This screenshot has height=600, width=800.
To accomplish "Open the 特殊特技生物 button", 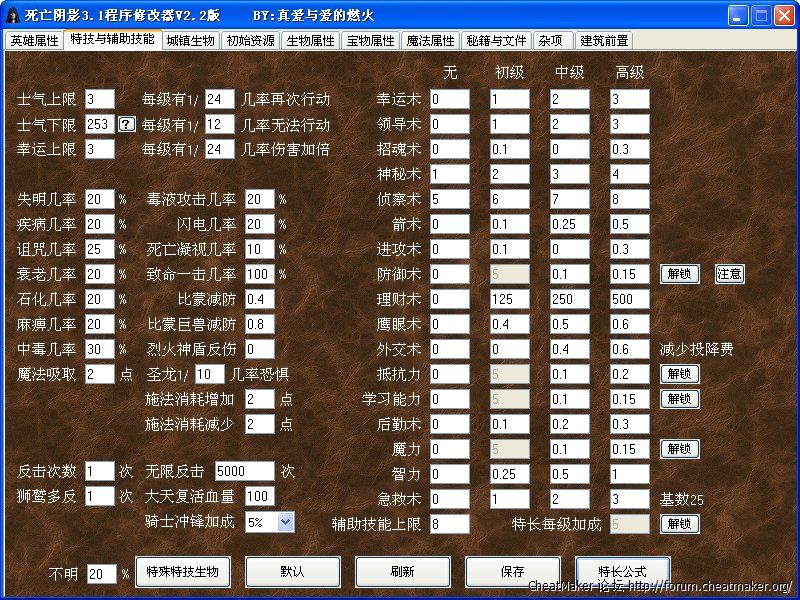I will tap(183, 572).
